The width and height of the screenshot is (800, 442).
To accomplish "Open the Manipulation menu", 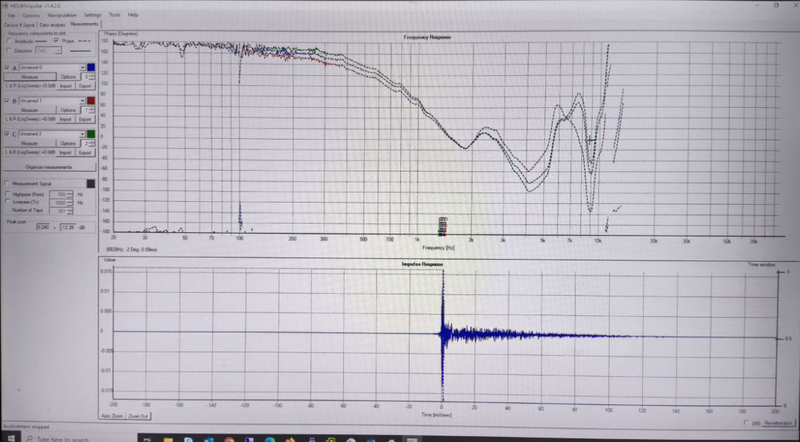I will pyautogui.click(x=62, y=15).
